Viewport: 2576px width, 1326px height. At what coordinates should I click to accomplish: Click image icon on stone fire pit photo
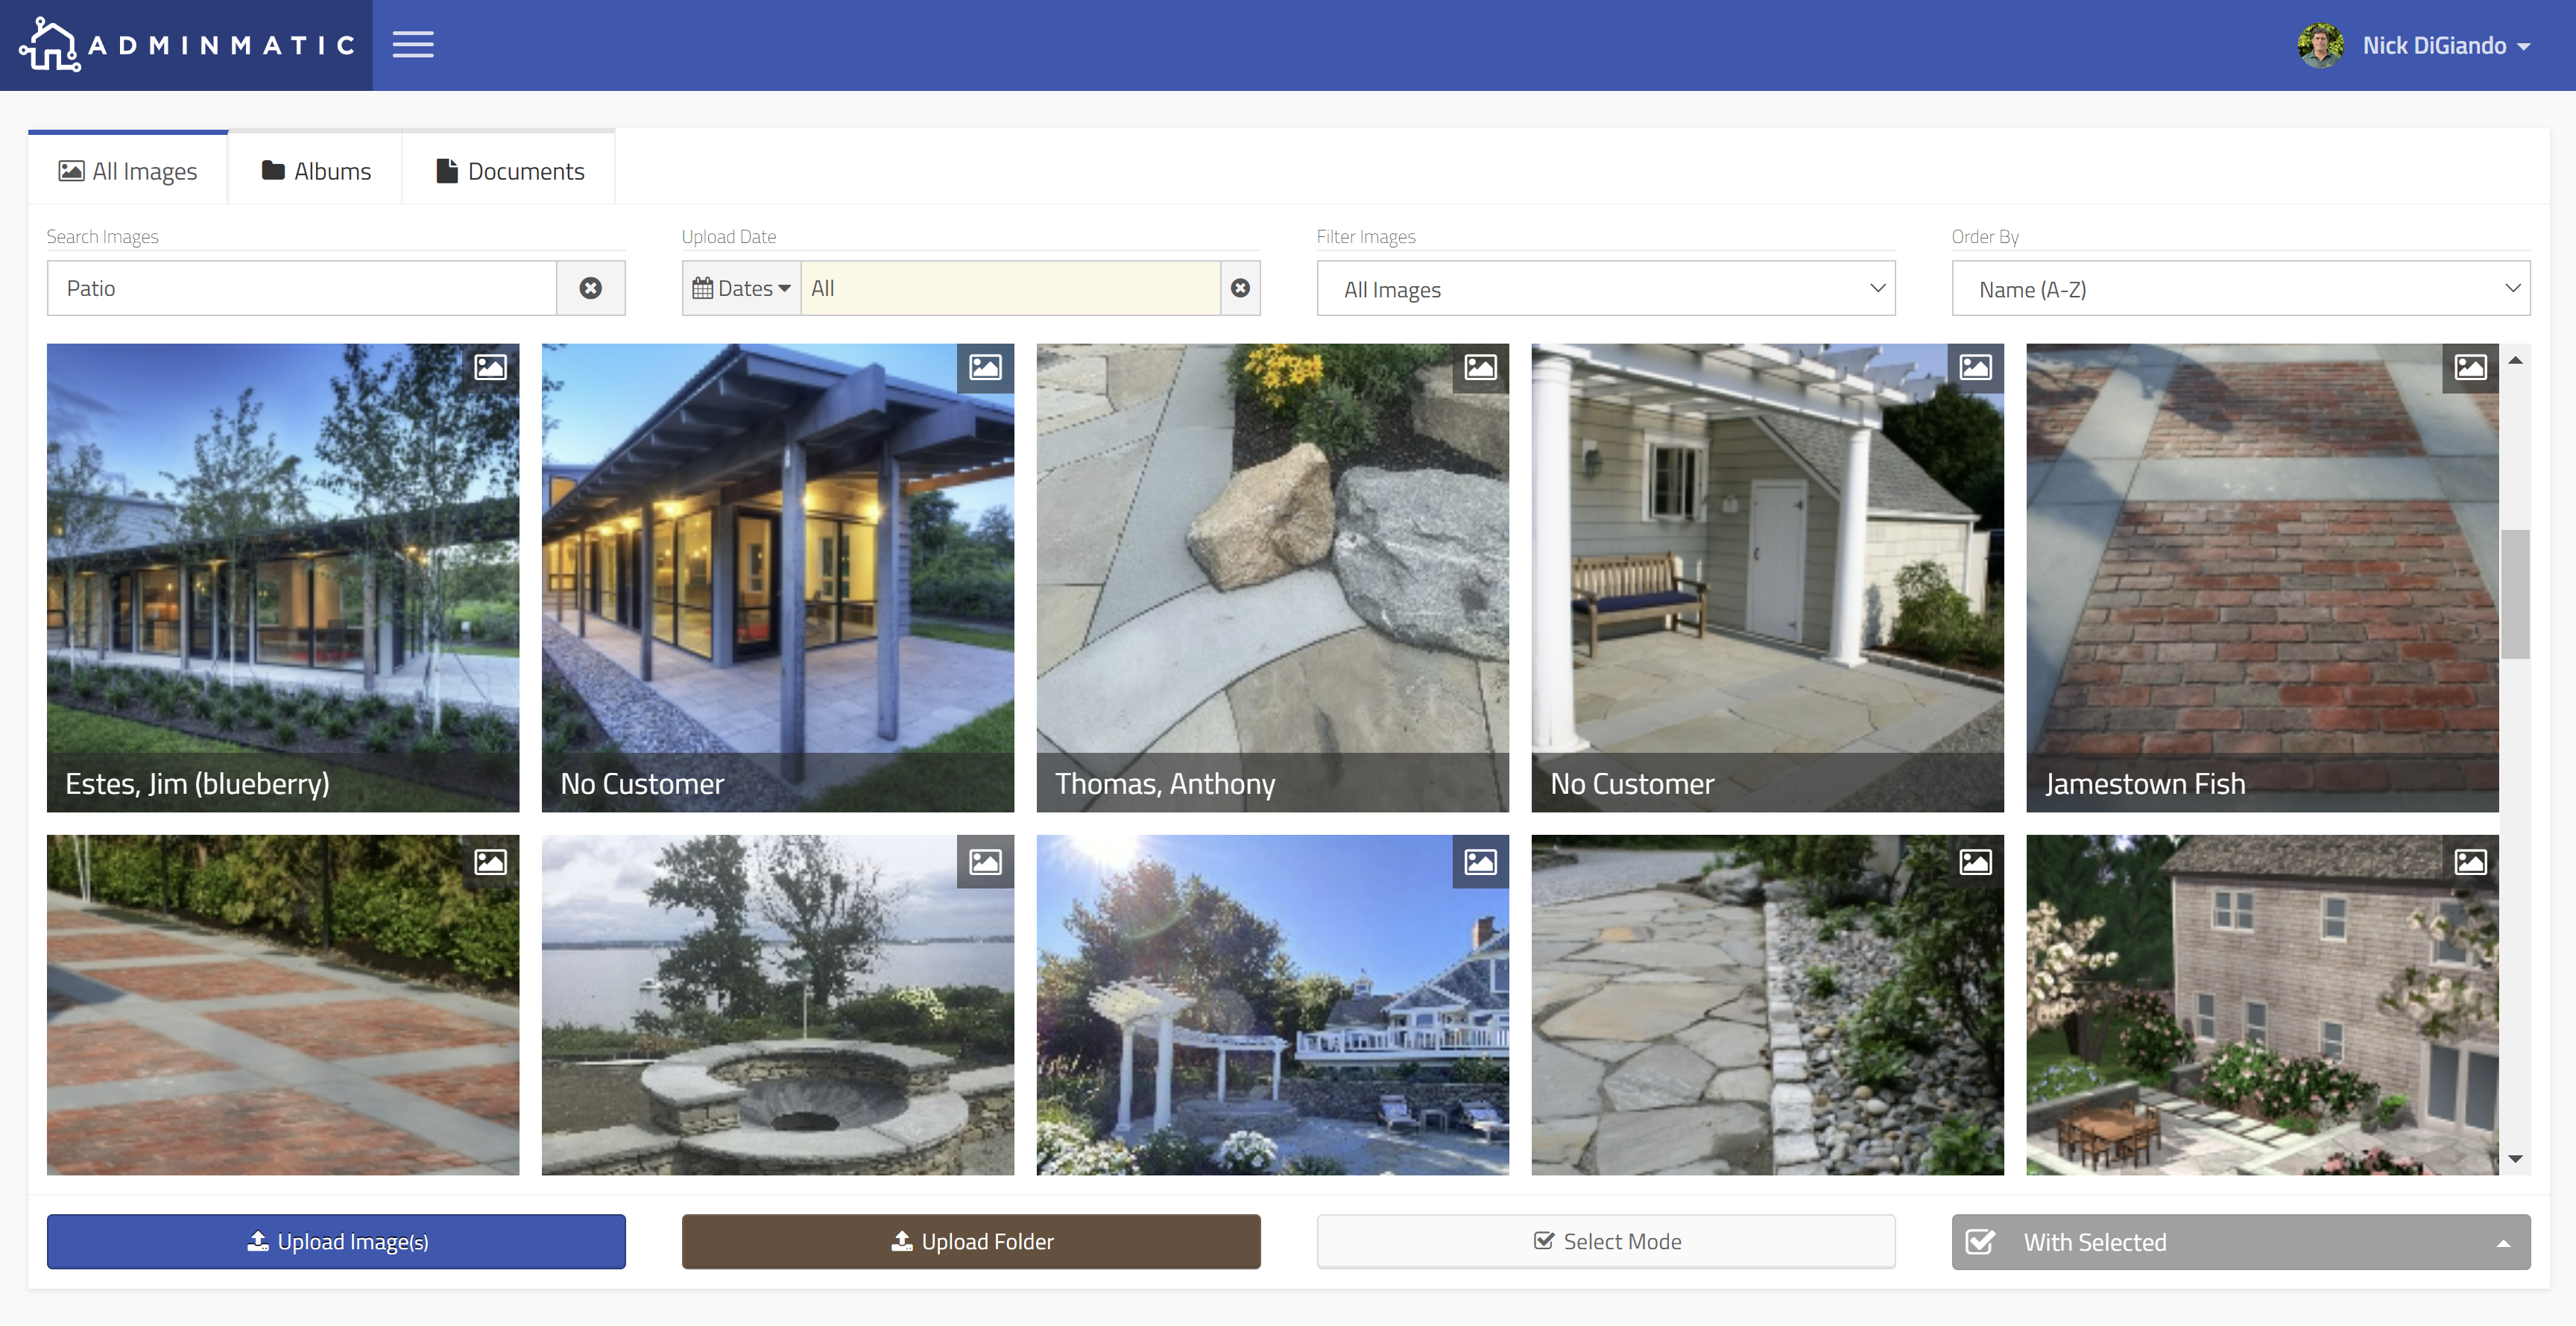[985, 862]
